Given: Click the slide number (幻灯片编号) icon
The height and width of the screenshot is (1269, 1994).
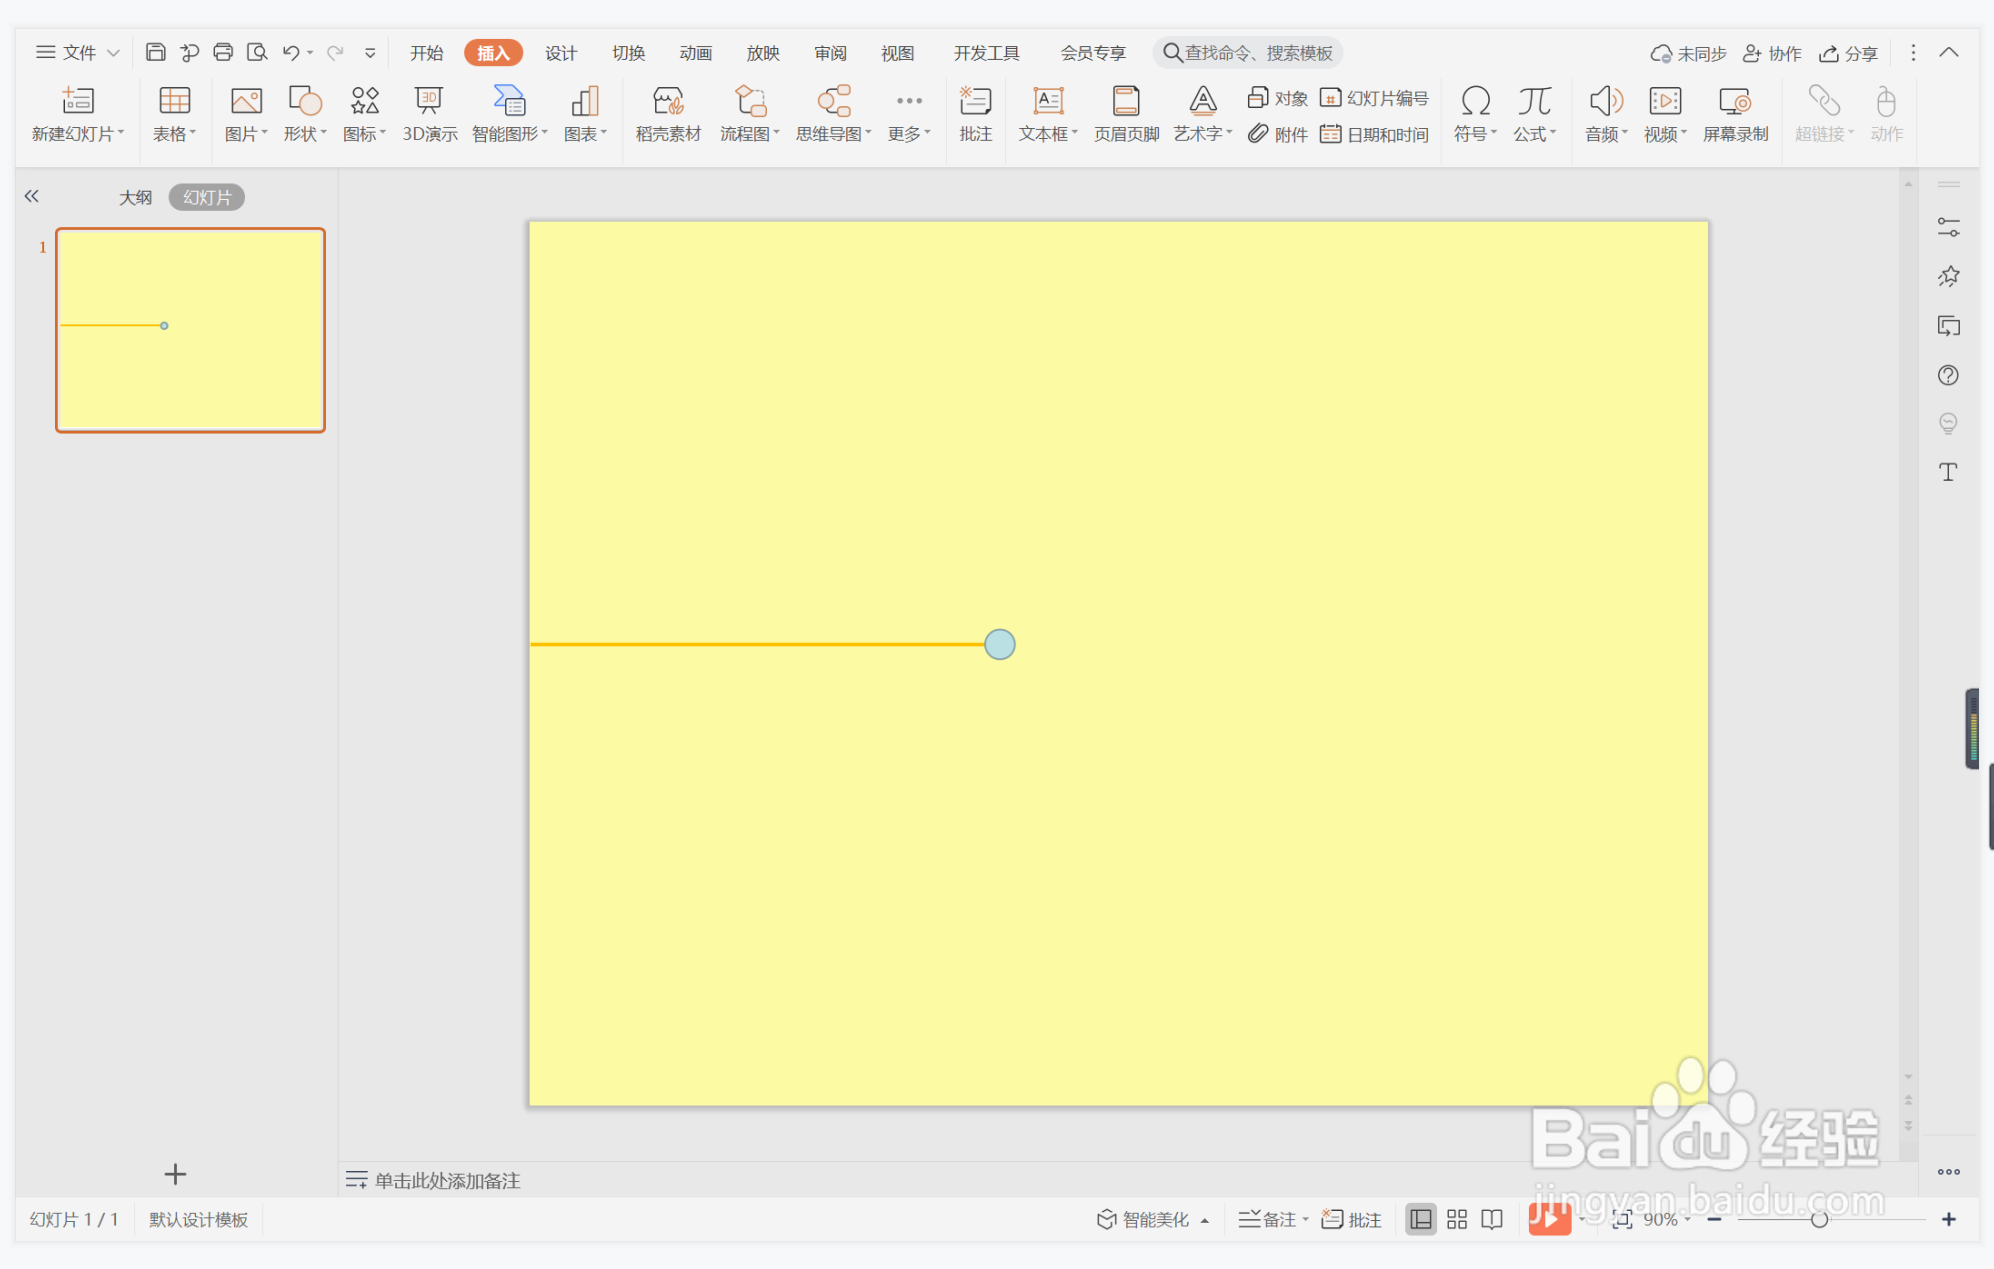Looking at the screenshot, I should click(x=1375, y=98).
